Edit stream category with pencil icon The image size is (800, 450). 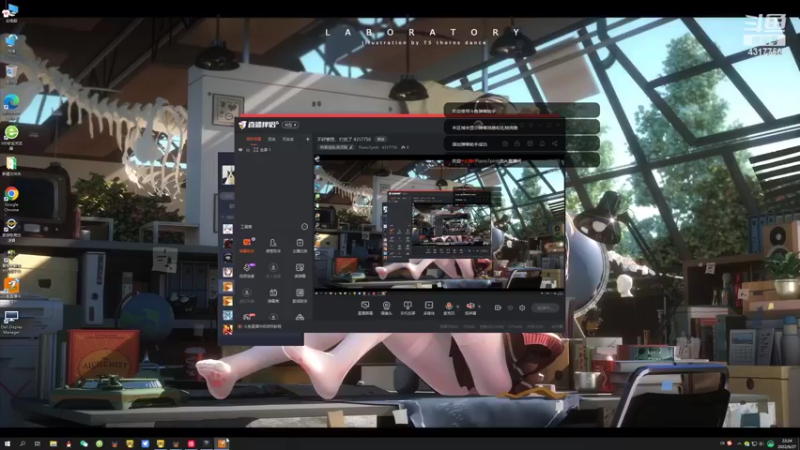click(x=351, y=147)
